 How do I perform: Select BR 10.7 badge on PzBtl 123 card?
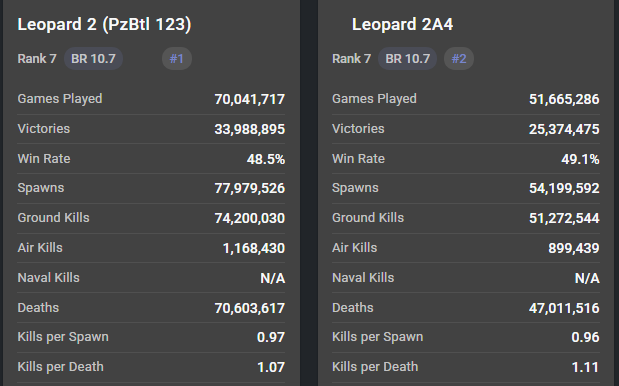point(93,59)
